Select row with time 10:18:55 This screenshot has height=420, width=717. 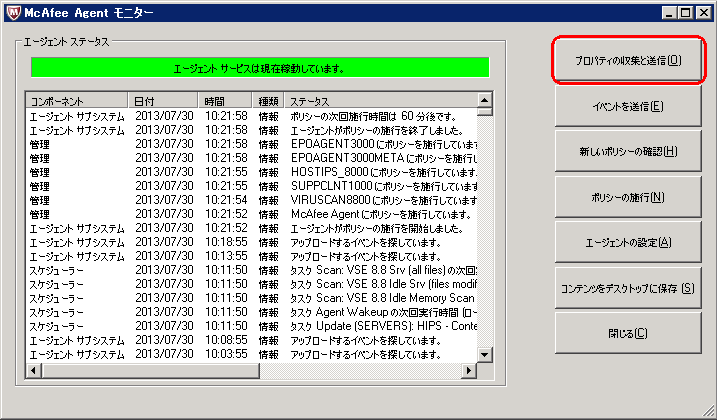tap(251, 242)
